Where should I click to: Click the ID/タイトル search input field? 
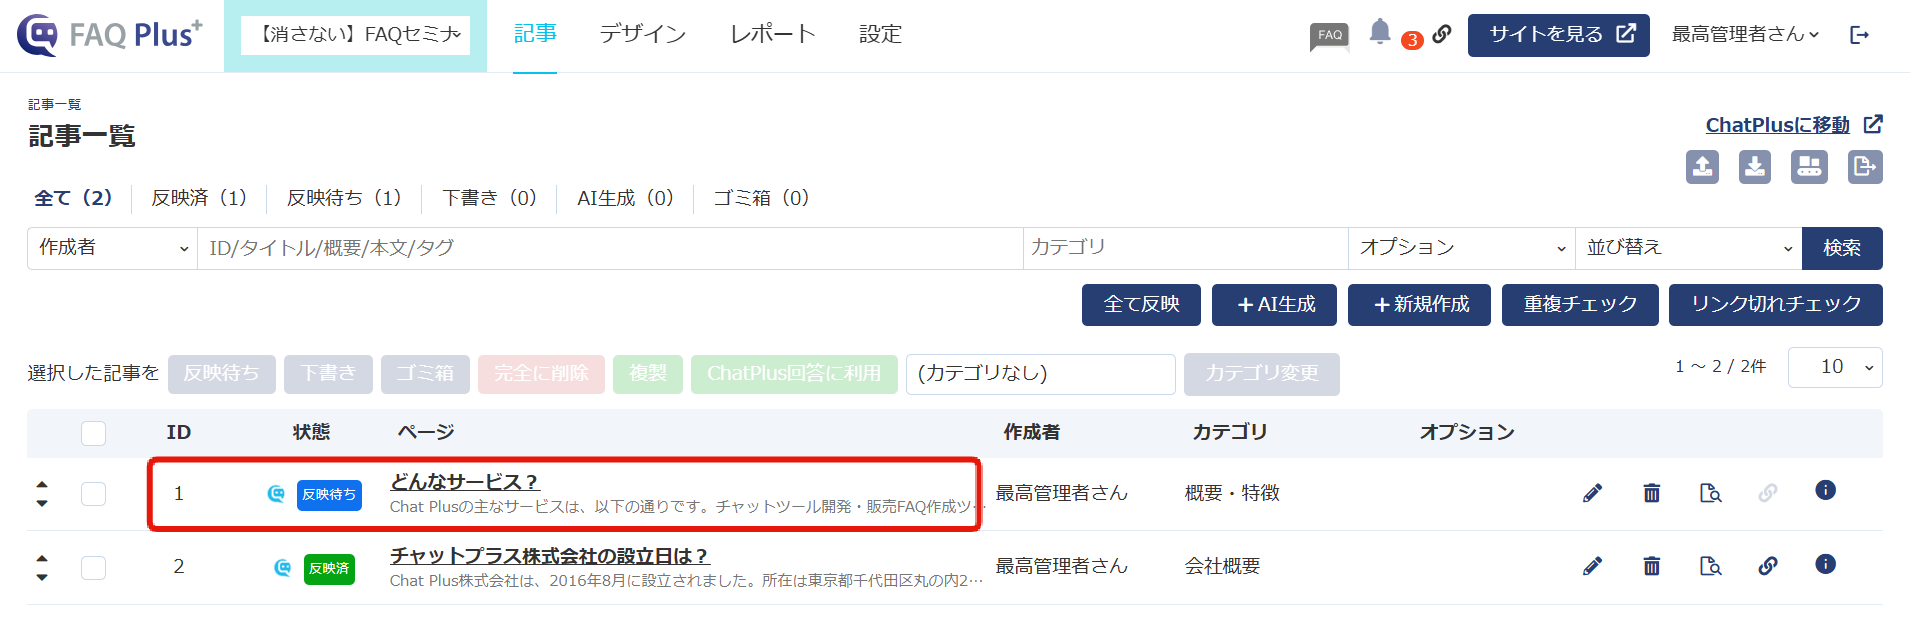tap(610, 248)
